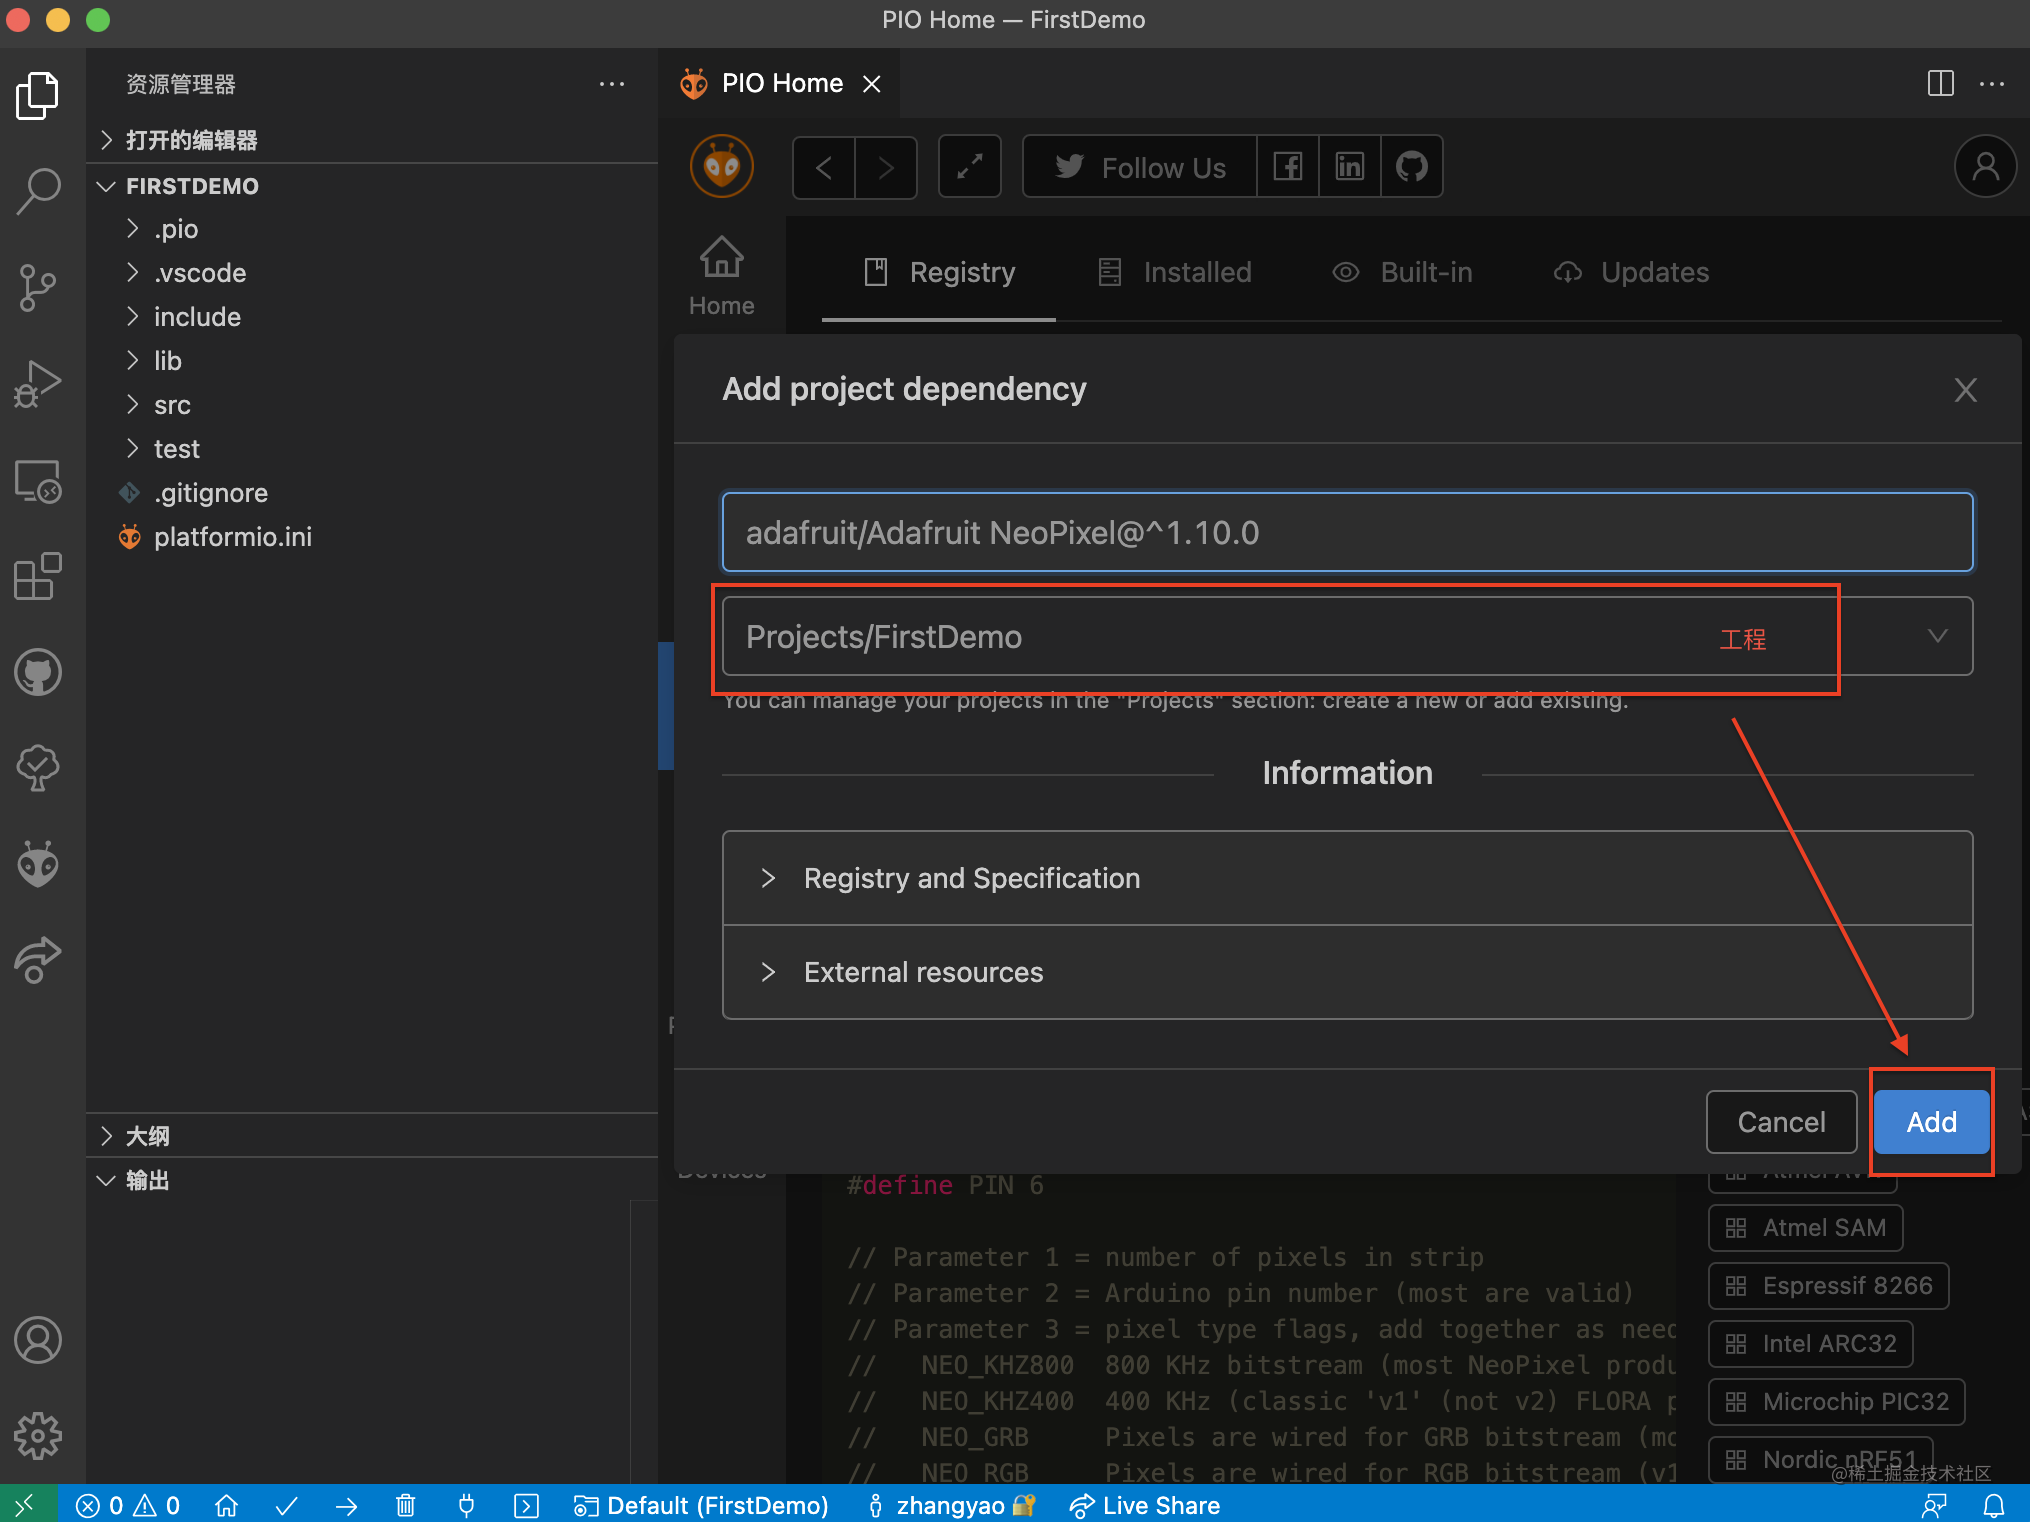Open the serial monitor plug icon
Screen dimensions: 2030x1522
coord(466,1506)
